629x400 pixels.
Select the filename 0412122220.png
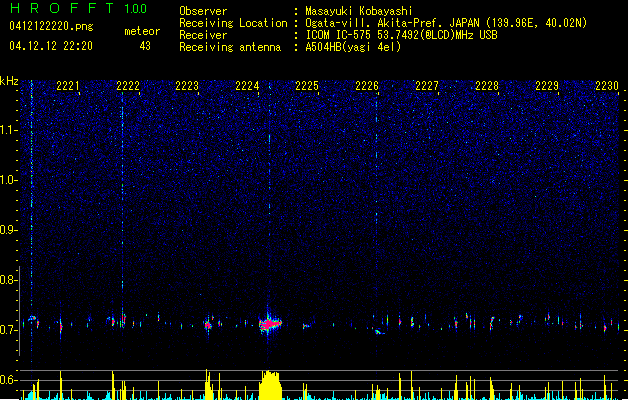point(51,26)
